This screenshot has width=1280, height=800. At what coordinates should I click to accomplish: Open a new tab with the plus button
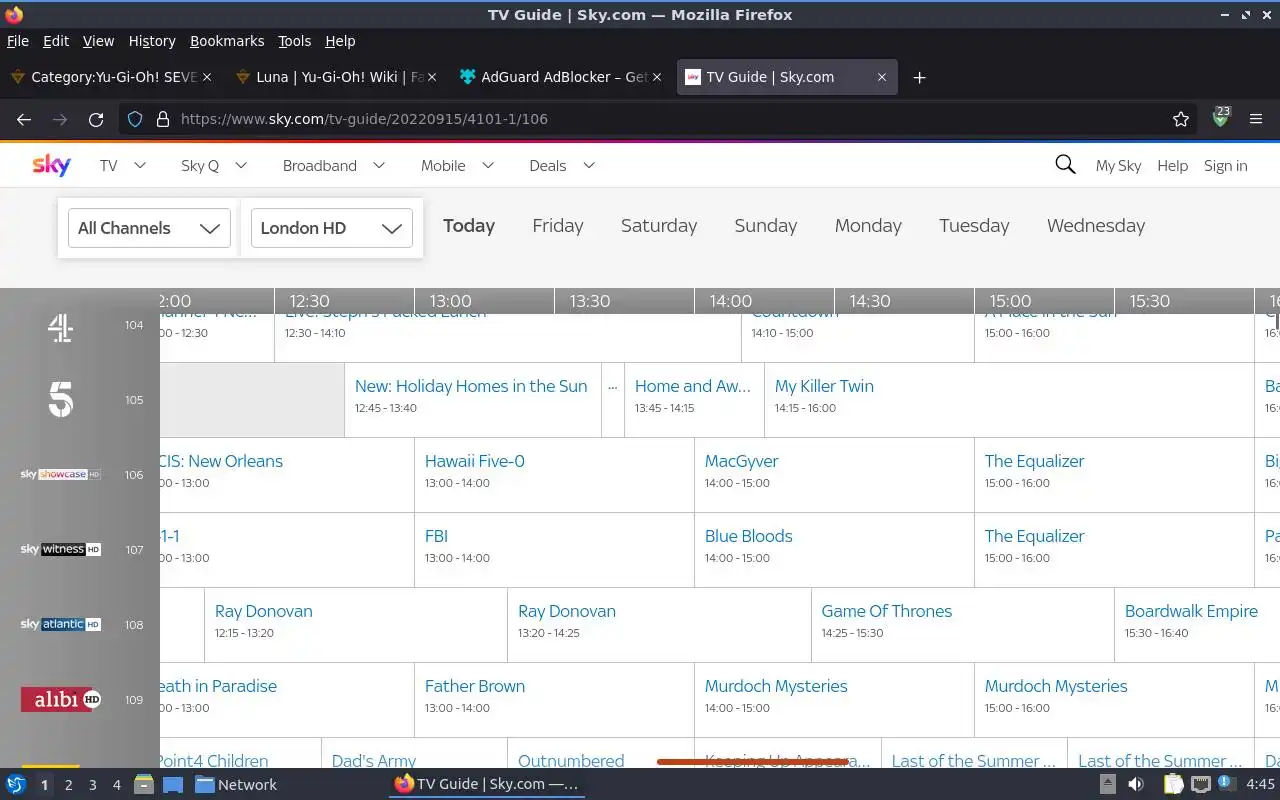coord(919,77)
